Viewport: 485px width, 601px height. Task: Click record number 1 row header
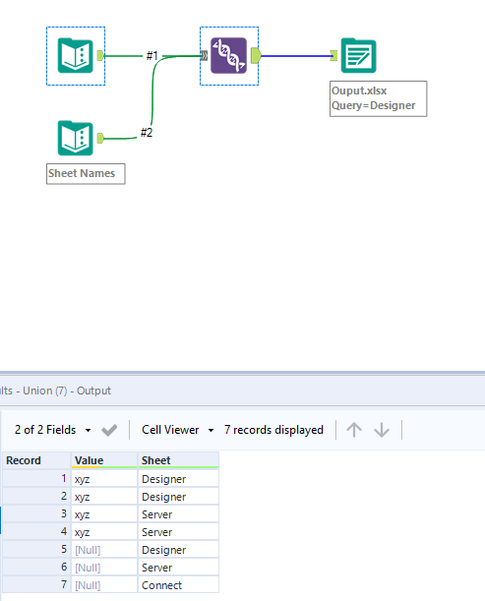pos(36,479)
